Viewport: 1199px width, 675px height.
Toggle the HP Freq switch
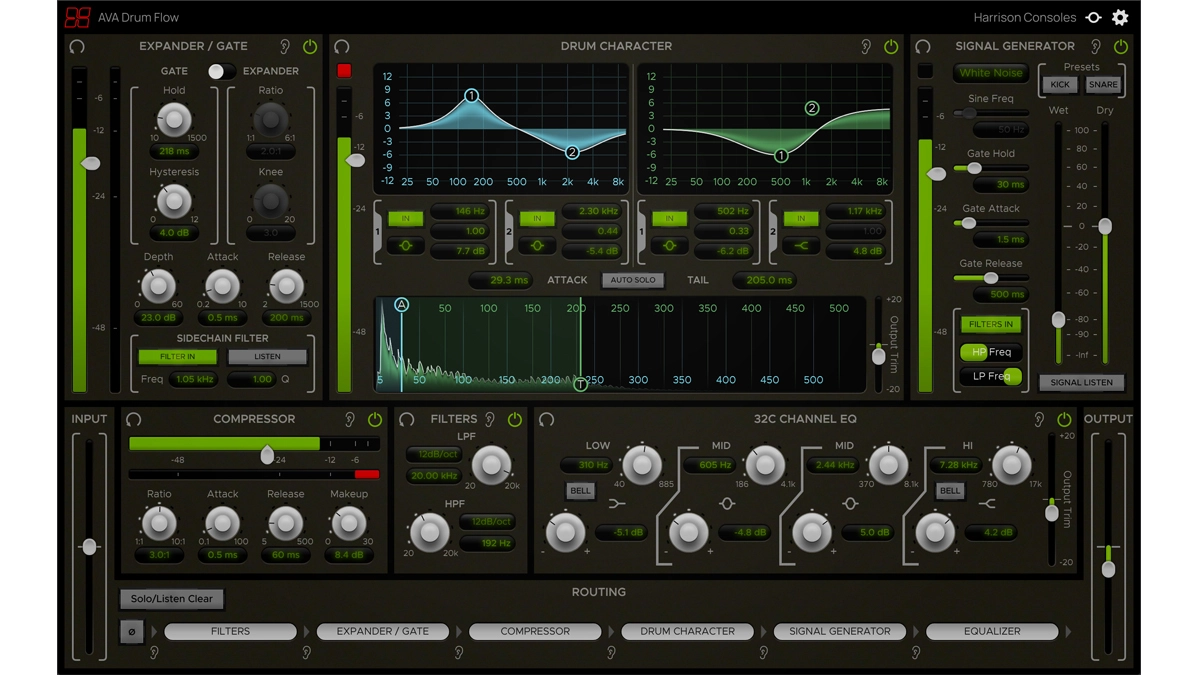[x=991, y=352]
